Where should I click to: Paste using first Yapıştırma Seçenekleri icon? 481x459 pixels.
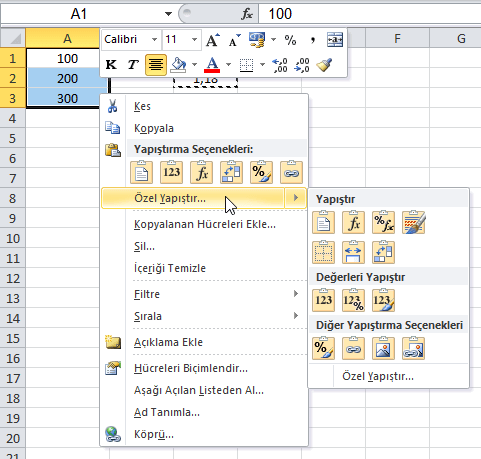click(x=141, y=172)
